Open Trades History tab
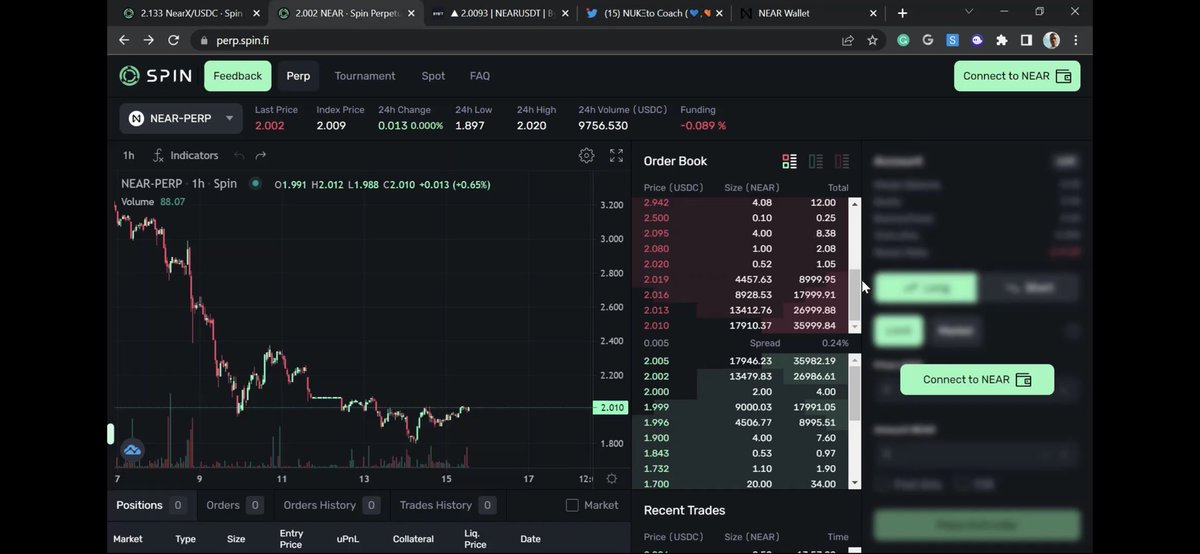The width and height of the screenshot is (1200, 554). pyautogui.click(x=447, y=505)
